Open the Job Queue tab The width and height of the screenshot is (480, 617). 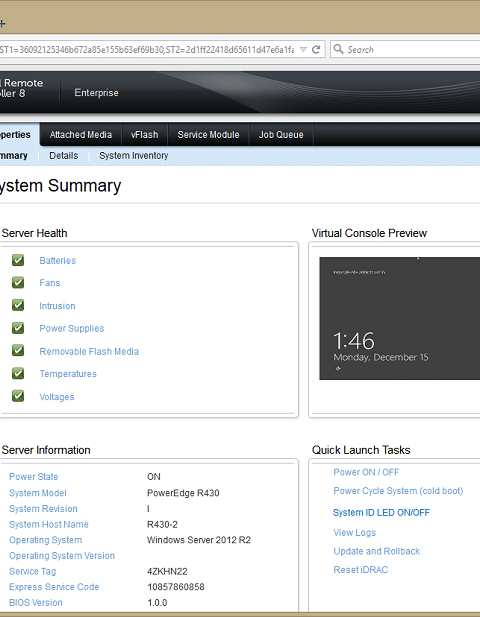pyautogui.click(x=281, y=135)
